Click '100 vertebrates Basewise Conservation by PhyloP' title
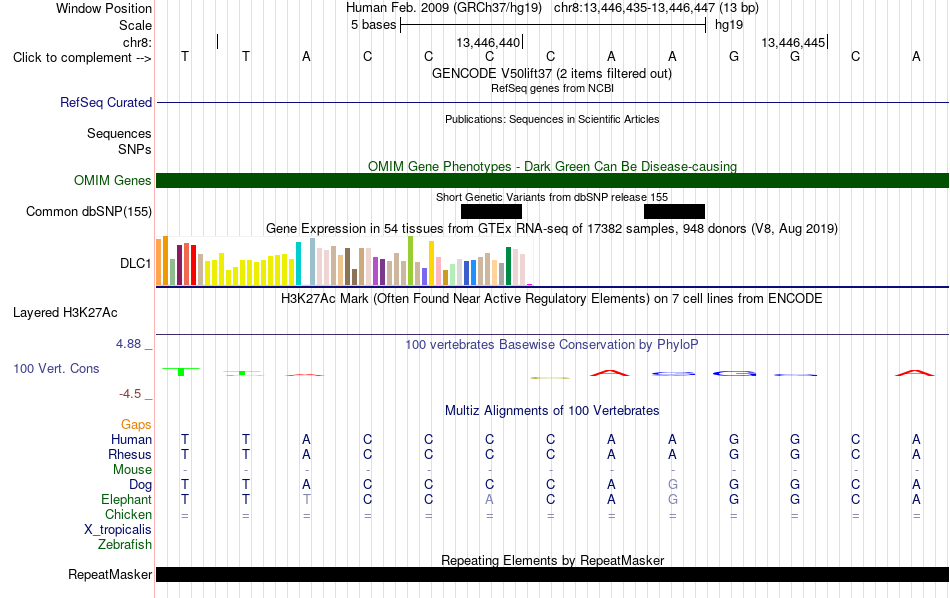The image size is (950, 598). pos(552,345)
